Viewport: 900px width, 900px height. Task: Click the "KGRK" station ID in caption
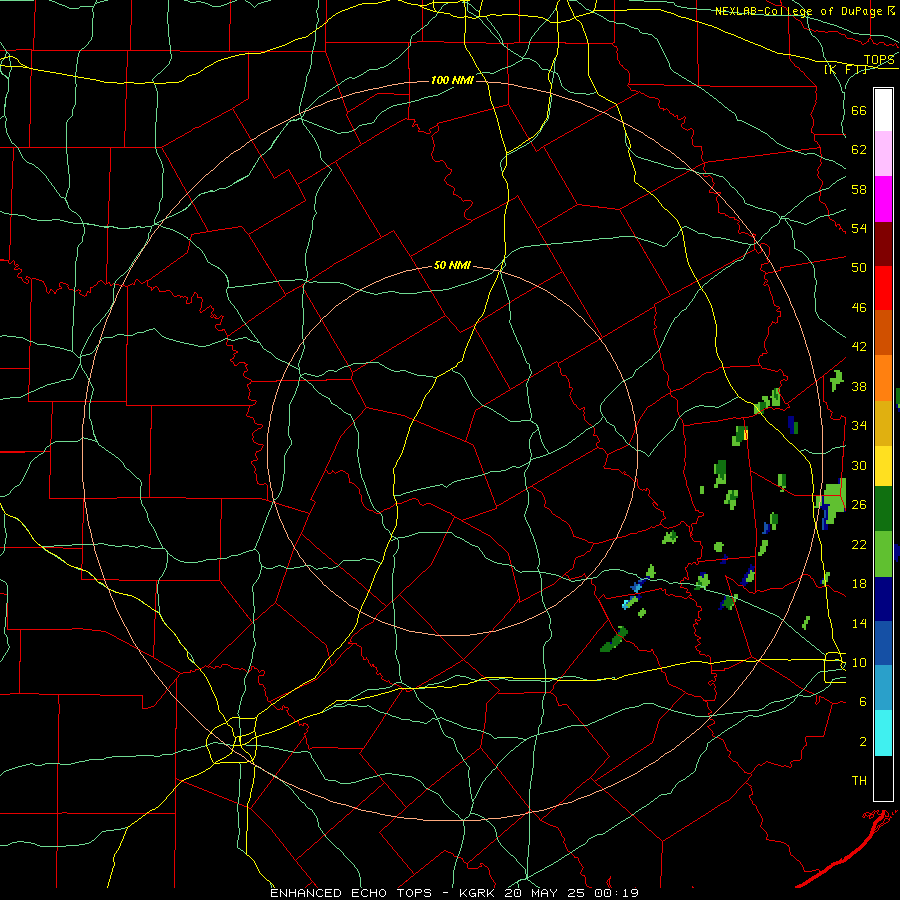coord(478,893)
